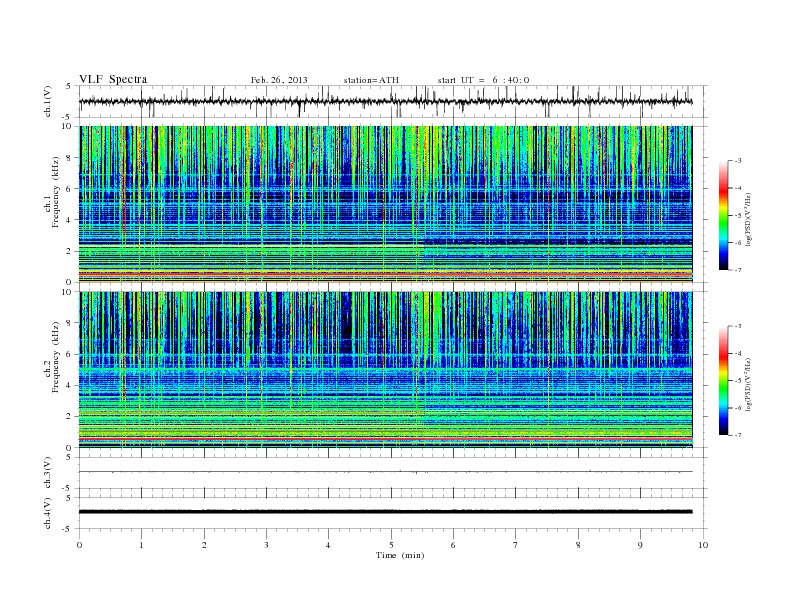Click the ch.1(V) waveform axis label
The height and width of the screenshot is (612, 792).
[x=48, y=101]
